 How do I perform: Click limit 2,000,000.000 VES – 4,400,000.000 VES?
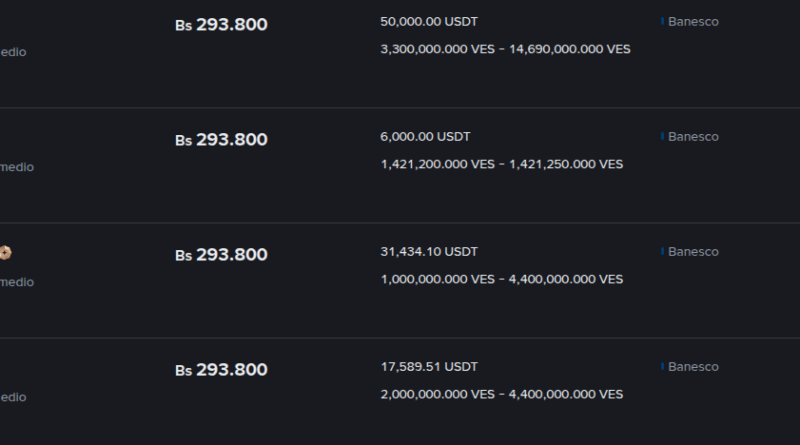point(501,394)
